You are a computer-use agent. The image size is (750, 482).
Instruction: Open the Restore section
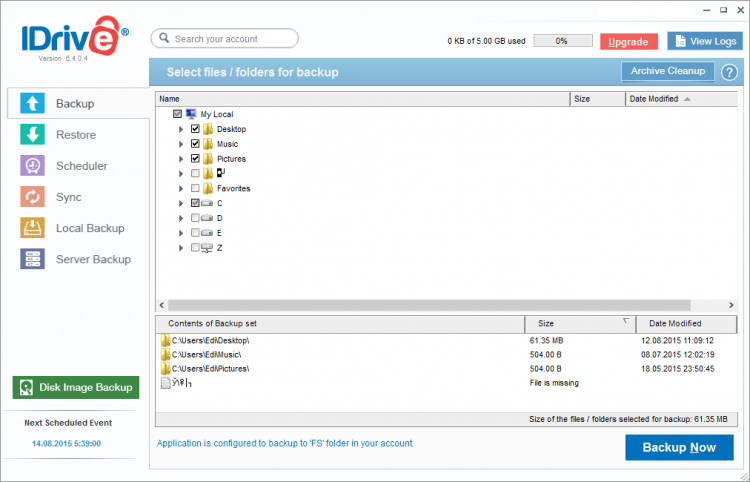78,134
